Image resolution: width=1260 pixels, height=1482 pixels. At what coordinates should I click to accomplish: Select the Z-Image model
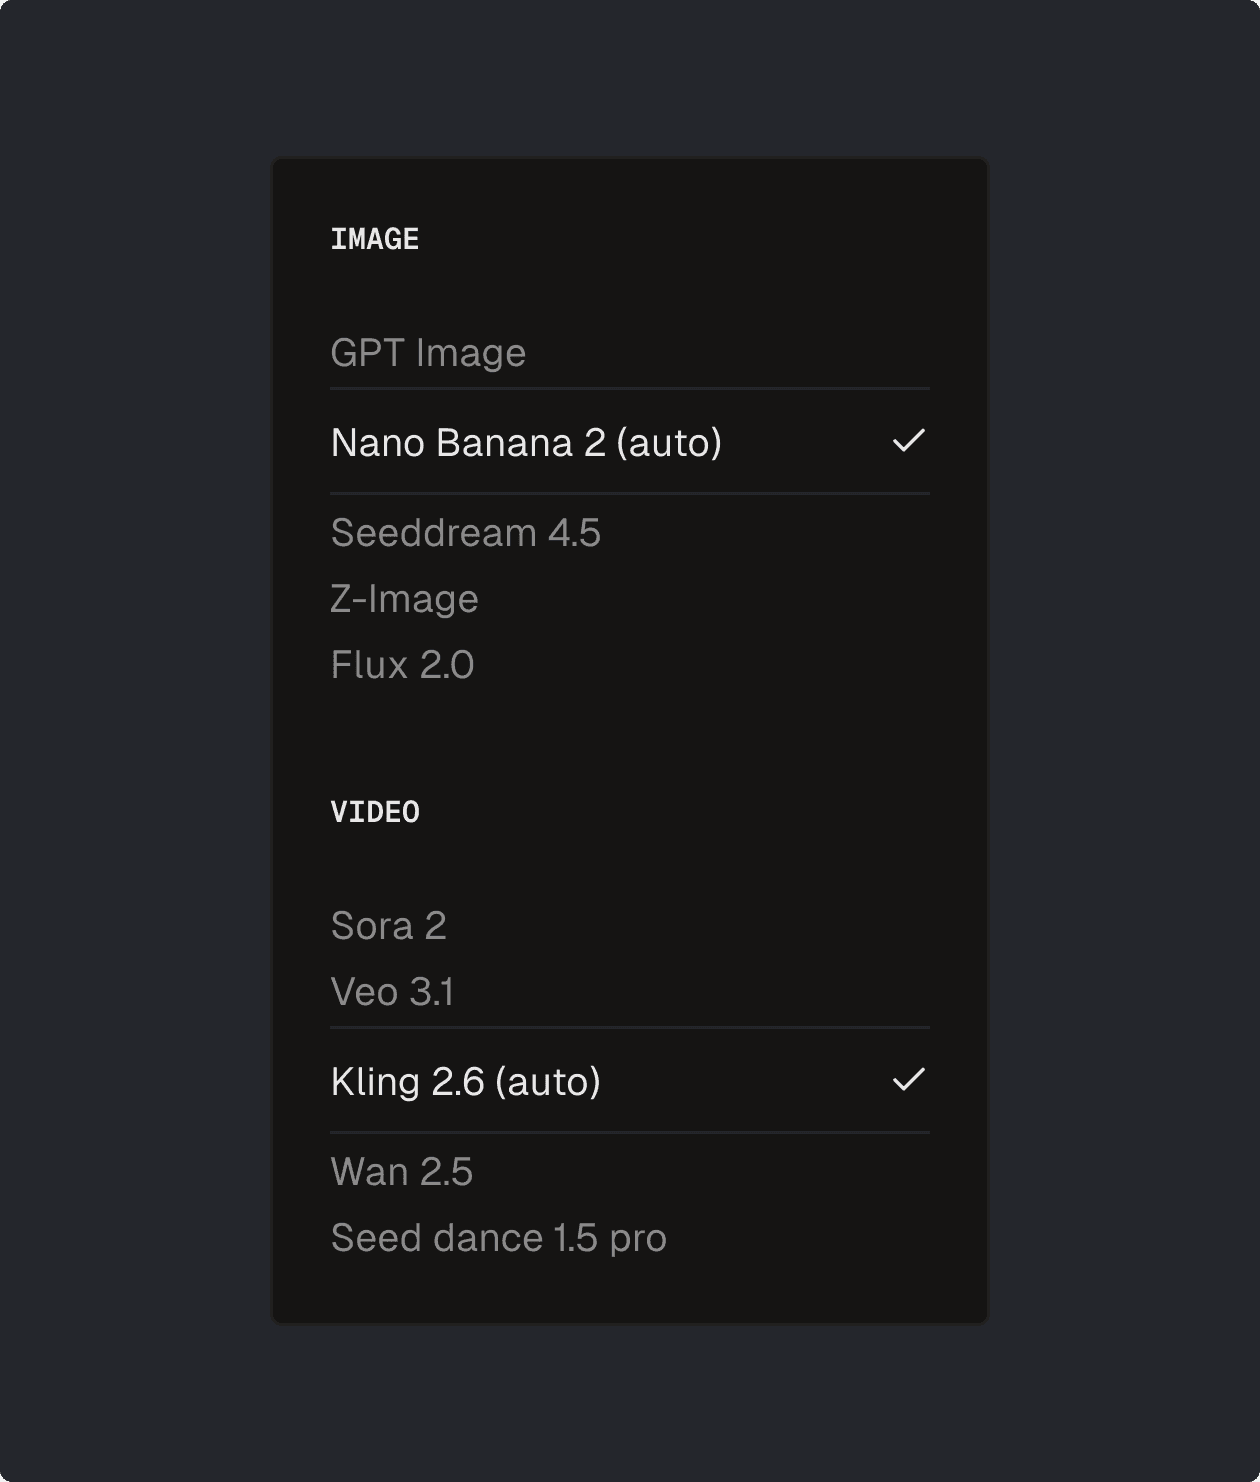pos(404,599)
